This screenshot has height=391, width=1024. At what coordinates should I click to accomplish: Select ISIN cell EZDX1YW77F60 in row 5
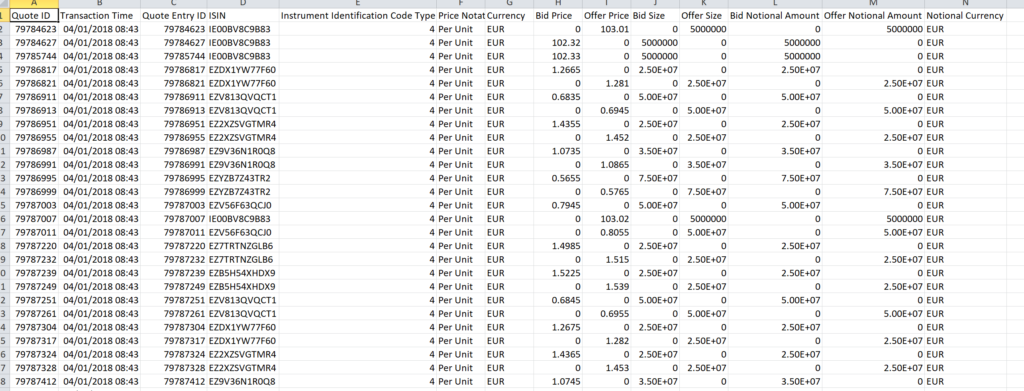[243, 70]
